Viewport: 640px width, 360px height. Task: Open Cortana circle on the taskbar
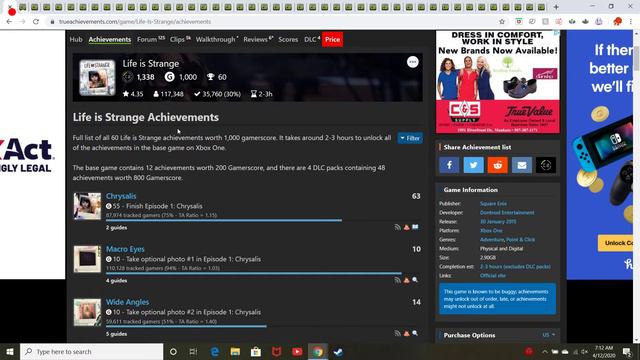point(173,351)
